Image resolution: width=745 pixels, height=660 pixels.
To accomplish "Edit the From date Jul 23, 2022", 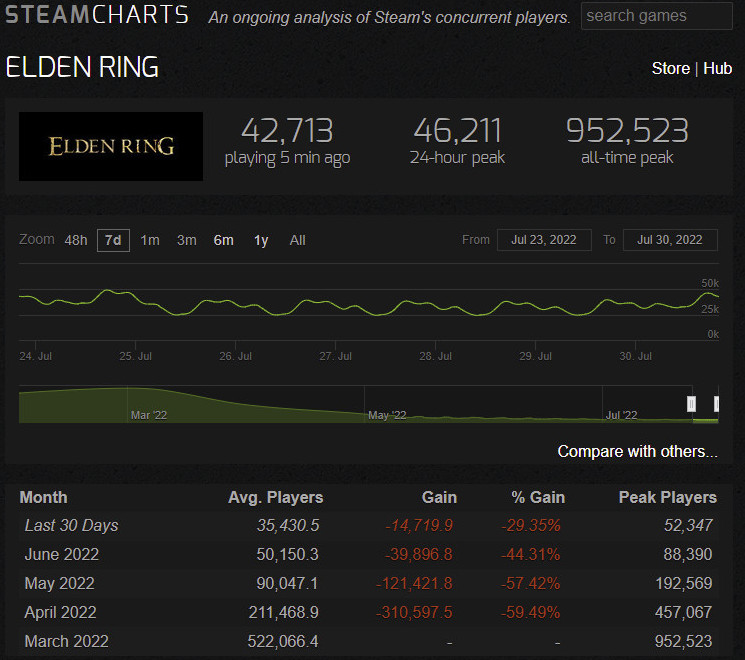I will coord(544,240).
